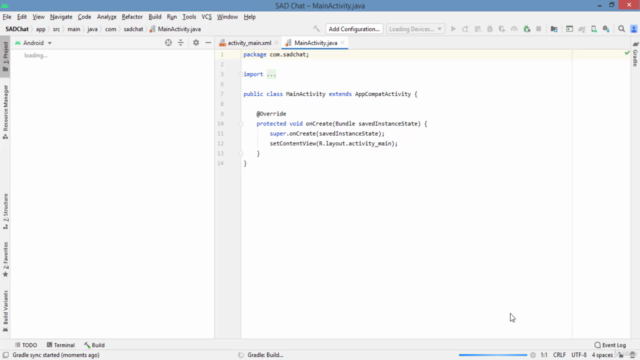Toggle the Favorites sidebar tab
This screenshot has width=640, height=360.
[x=5, y=260]
